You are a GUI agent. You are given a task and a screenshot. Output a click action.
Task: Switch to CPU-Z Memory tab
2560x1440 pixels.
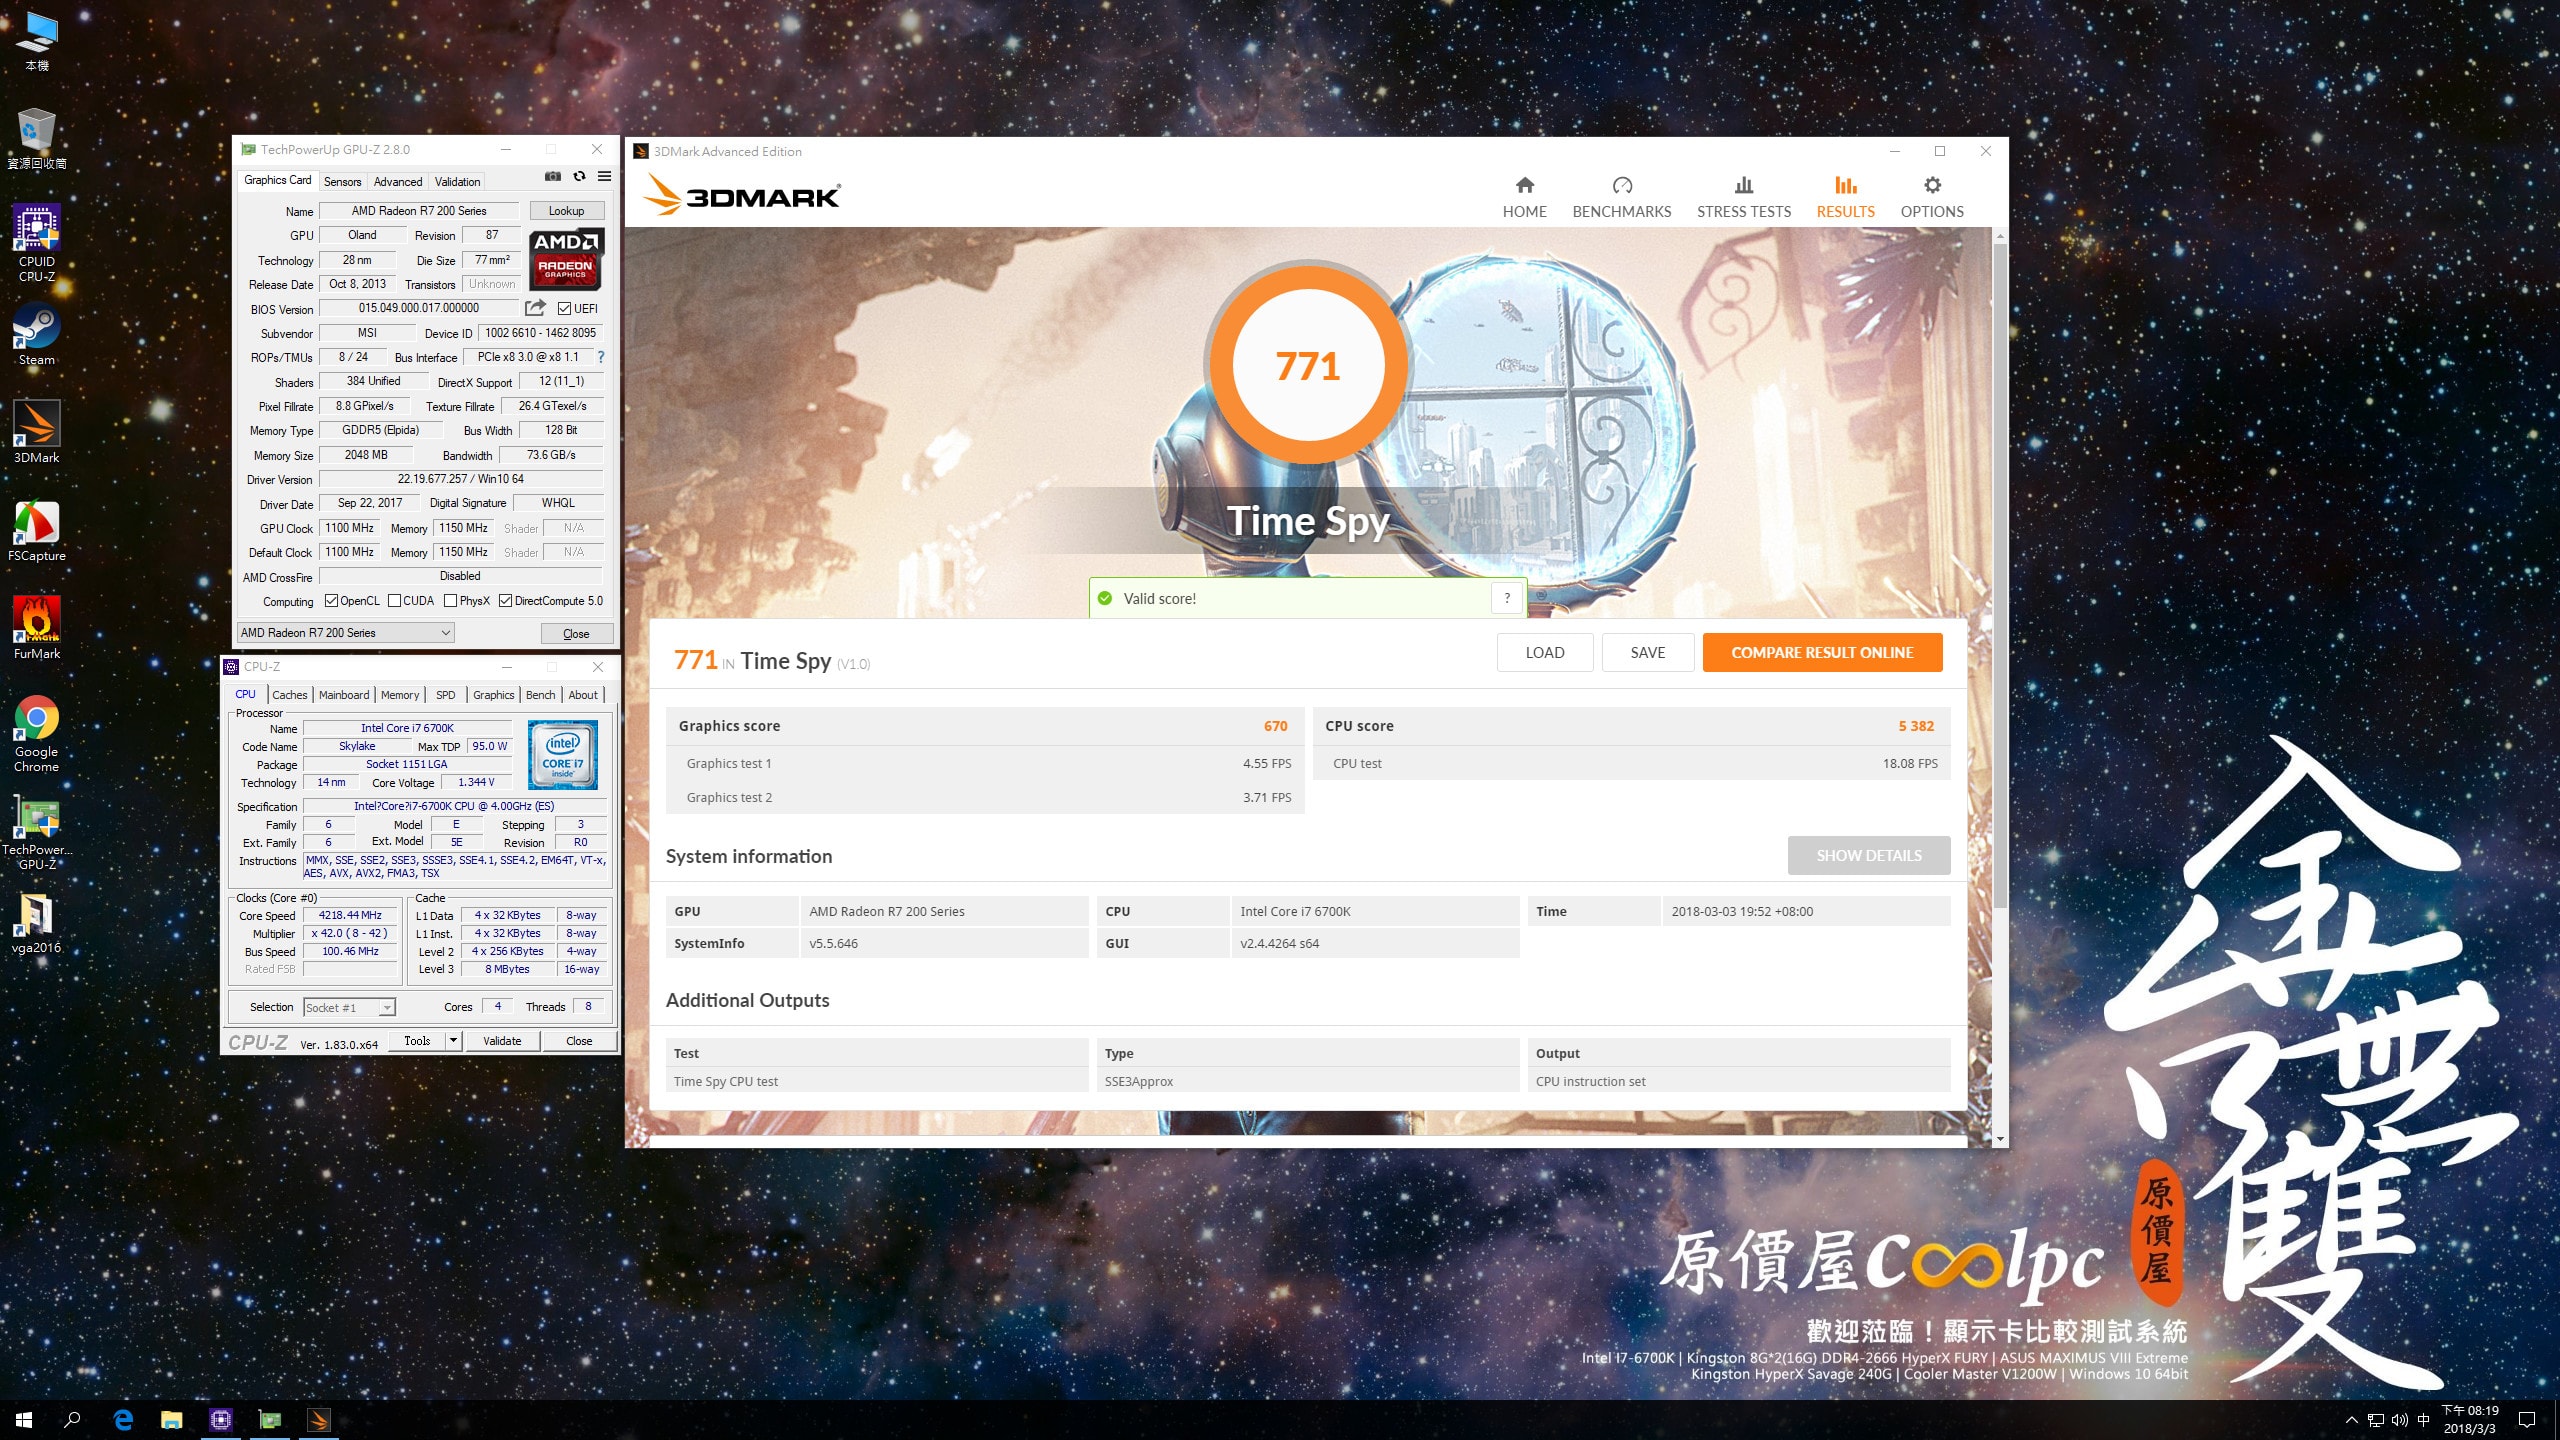click(400, 695)
